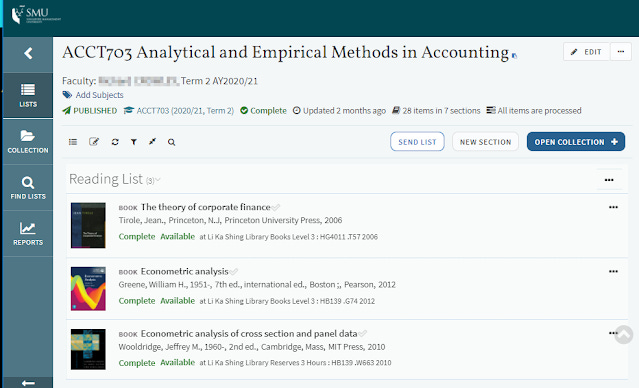
Task: Click the Open Collection button
Action: pos(576,141)
